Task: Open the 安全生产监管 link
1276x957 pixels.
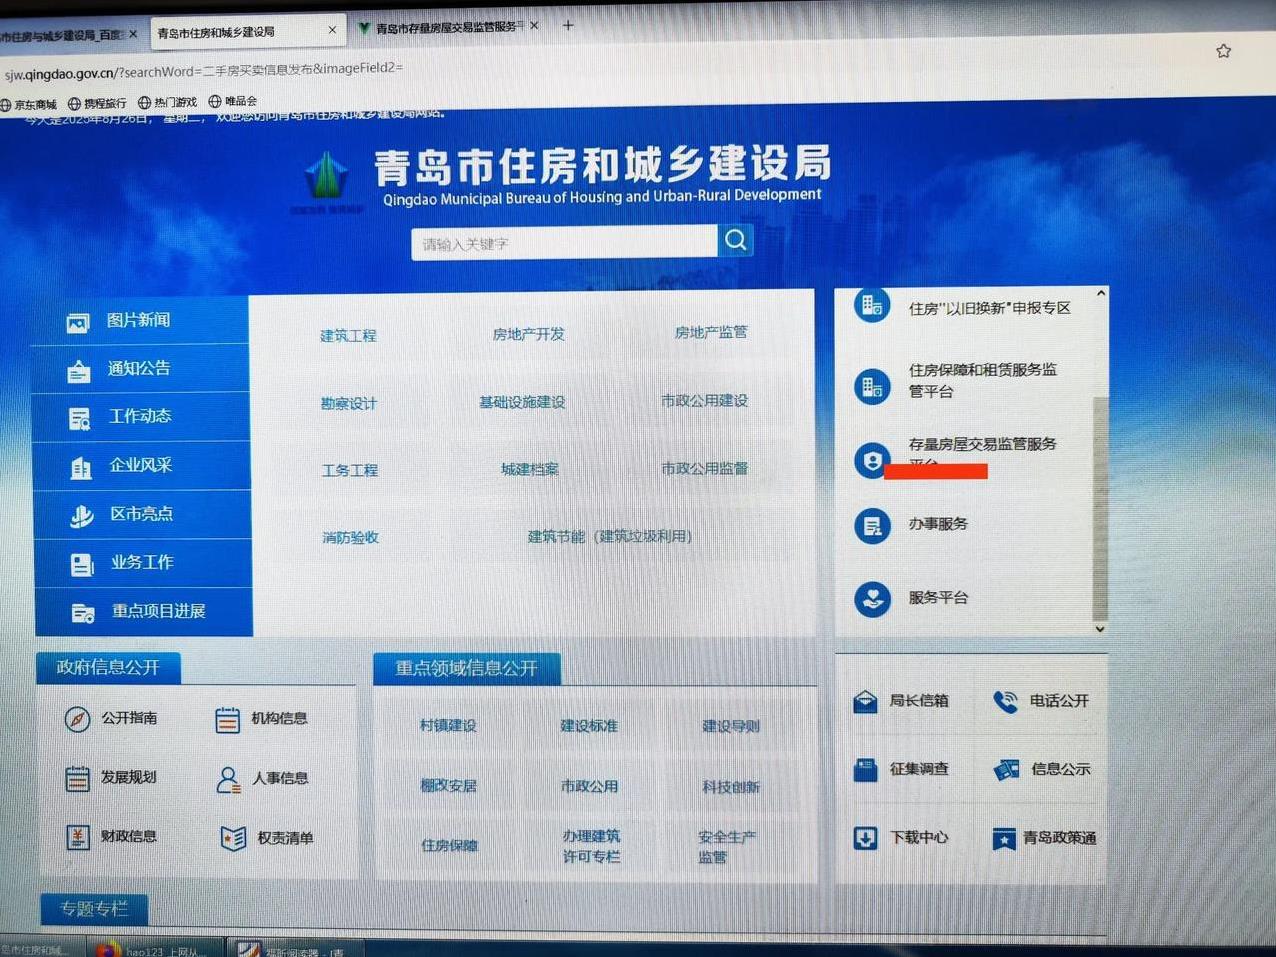Action: click(726, 846)
